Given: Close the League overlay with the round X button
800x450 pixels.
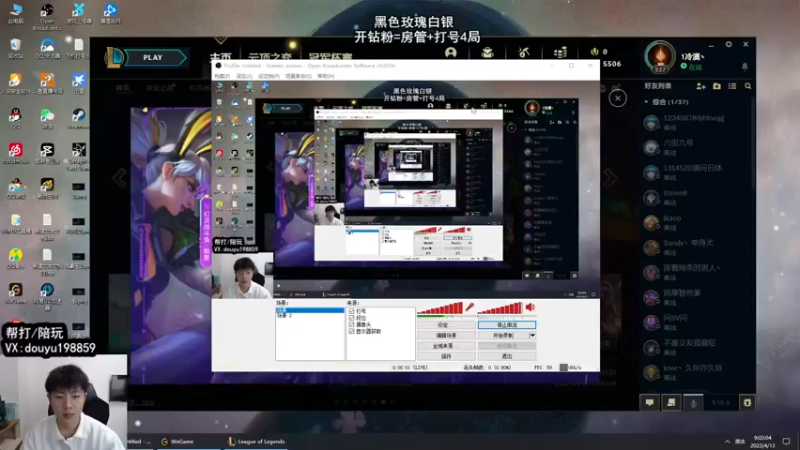Looking at the screenshot, I should 618,98.
